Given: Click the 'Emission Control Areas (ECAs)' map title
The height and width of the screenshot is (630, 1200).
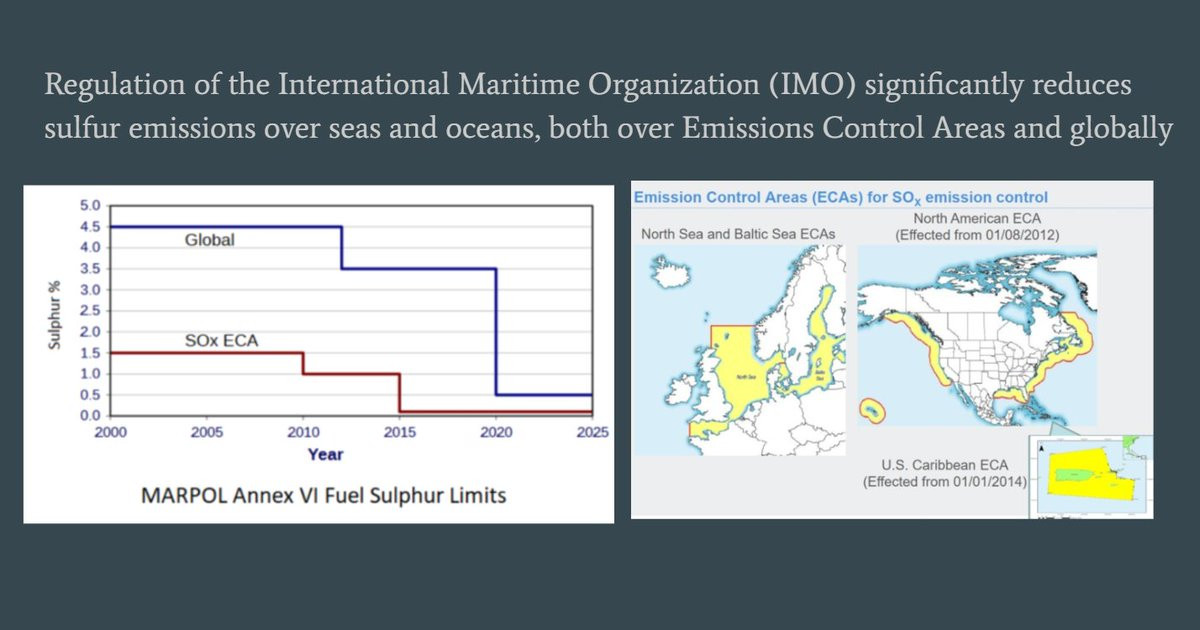Looking at the screenshot, I should (x=840, y=198).
